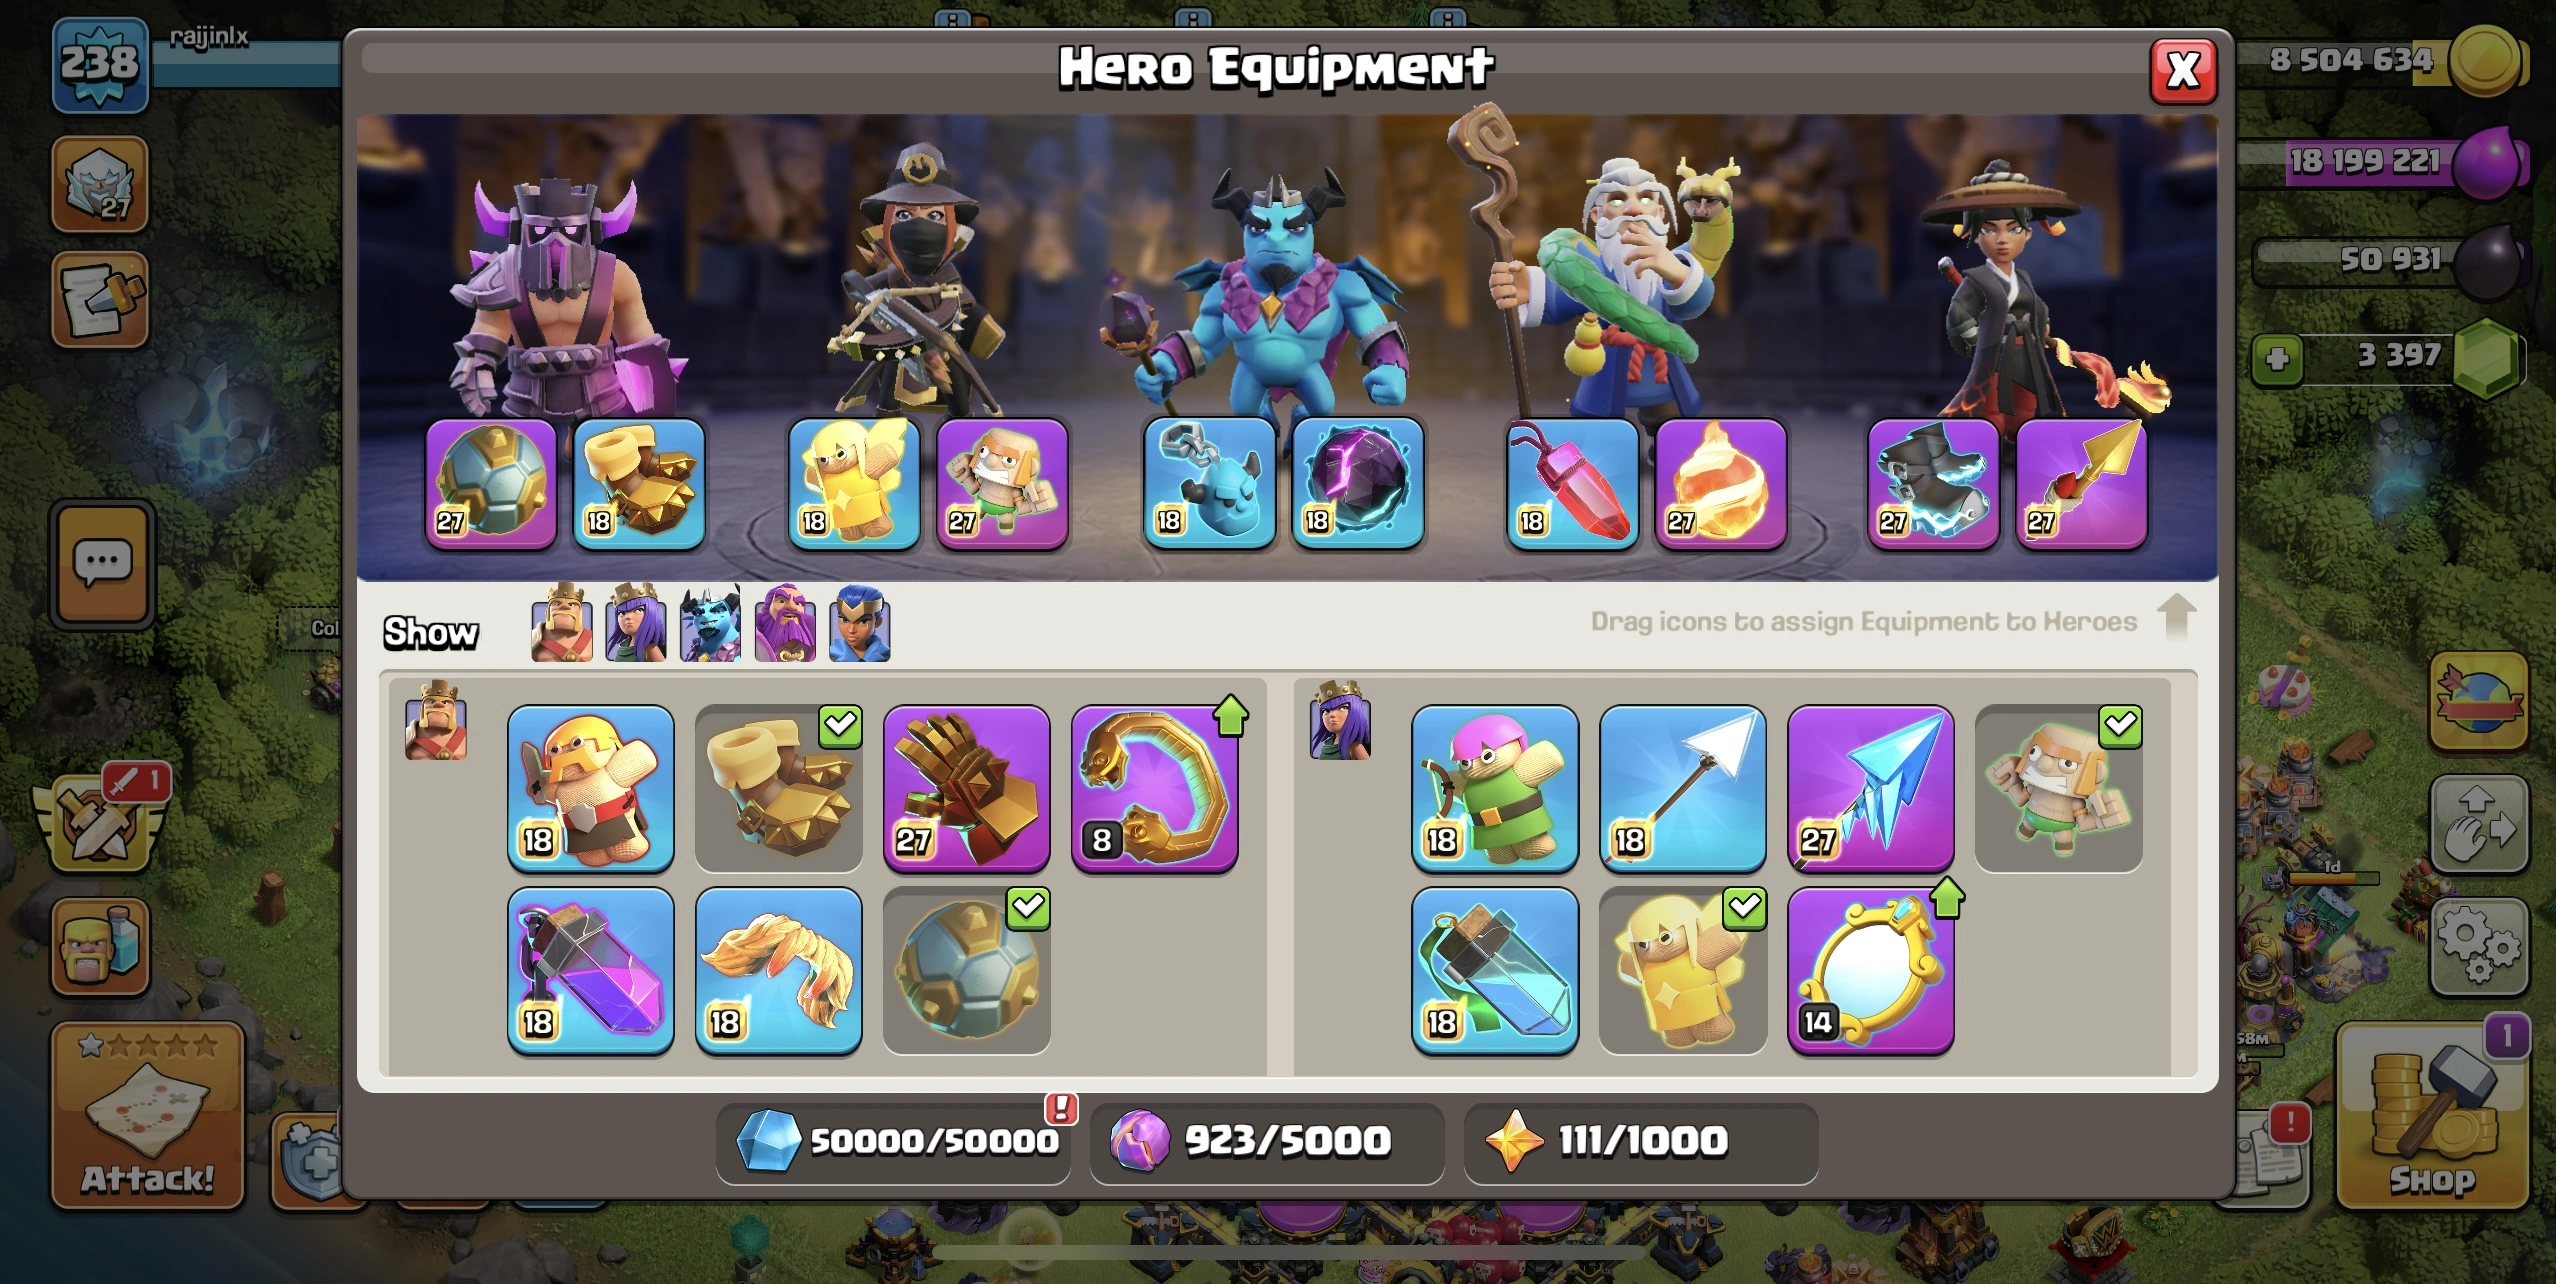The height and width of the screenshot is (1284, 2556).
Task: Pick the Rage Vial level 18 equipment
Action: pyautogui.click(x=591, y=971)
